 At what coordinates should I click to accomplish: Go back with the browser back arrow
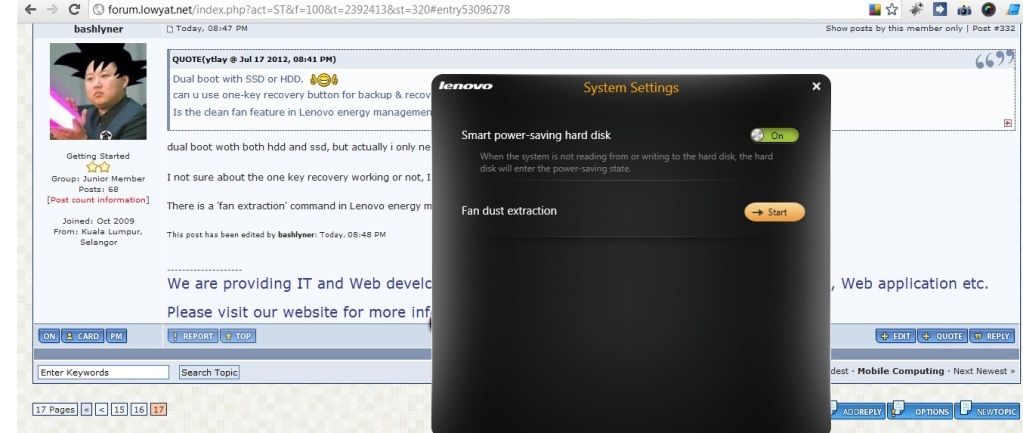click(x=29, y=9)
